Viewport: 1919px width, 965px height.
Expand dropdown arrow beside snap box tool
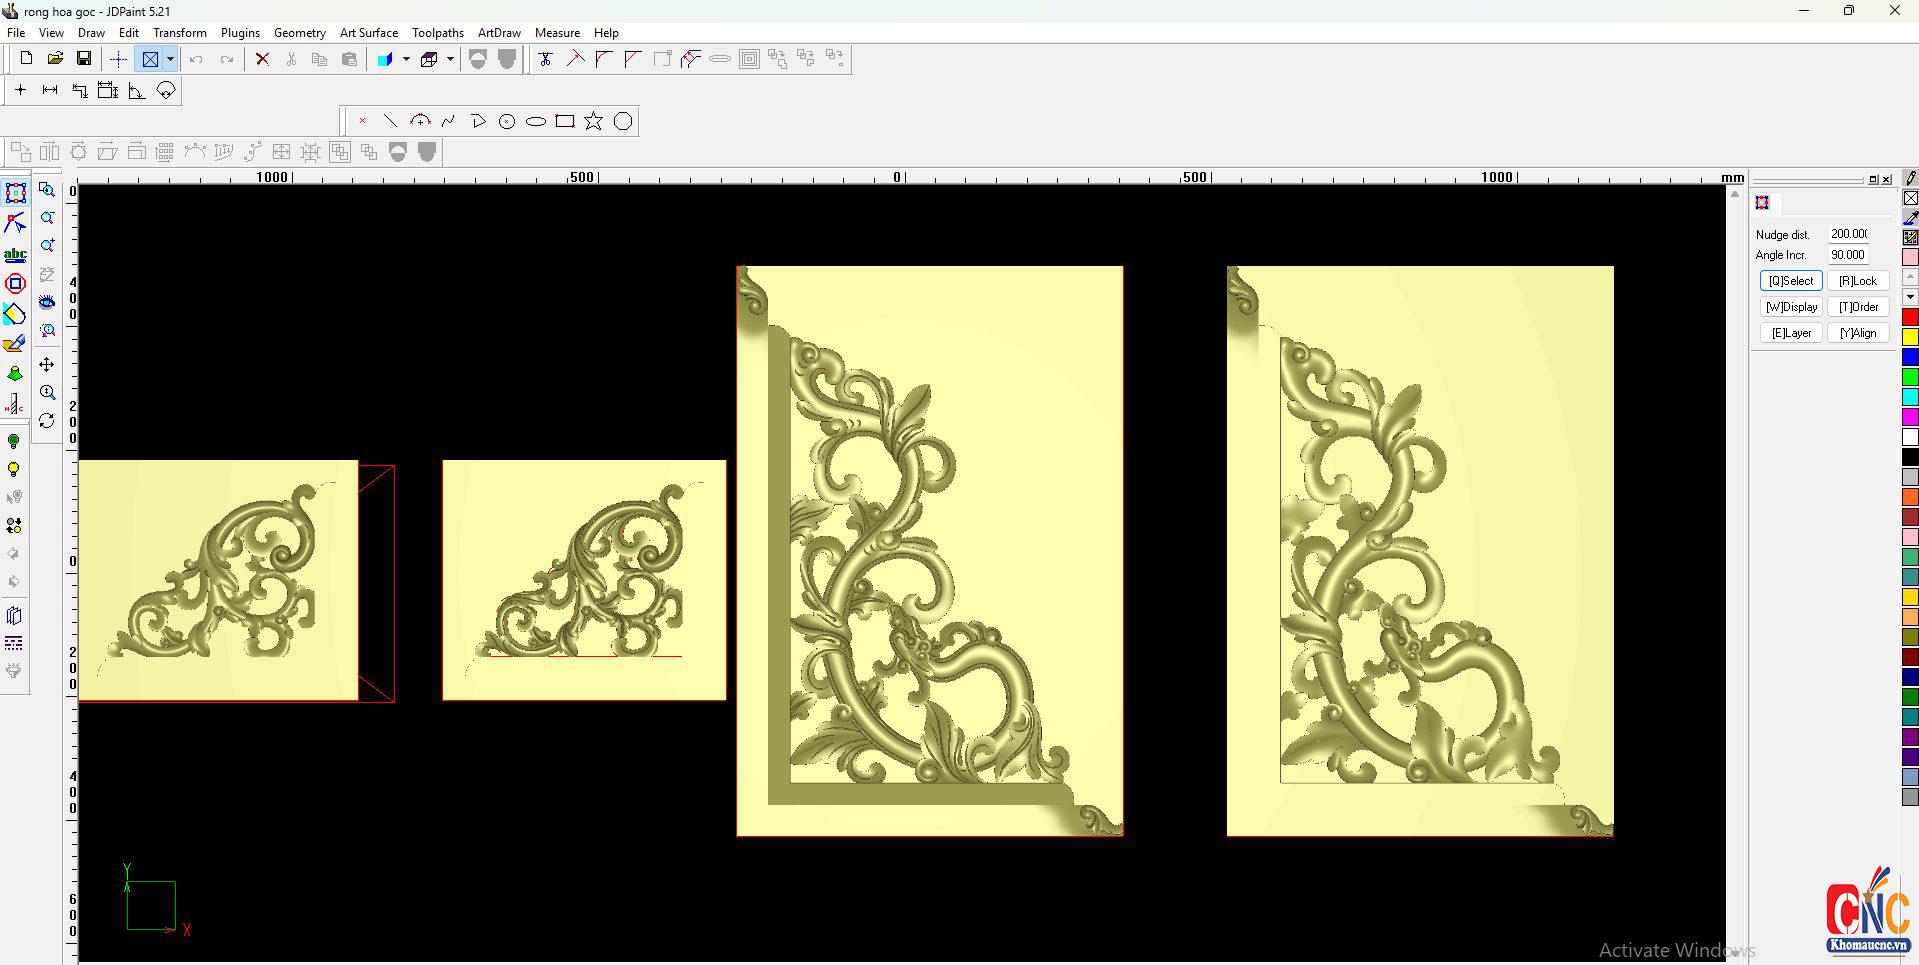point(170,59)
